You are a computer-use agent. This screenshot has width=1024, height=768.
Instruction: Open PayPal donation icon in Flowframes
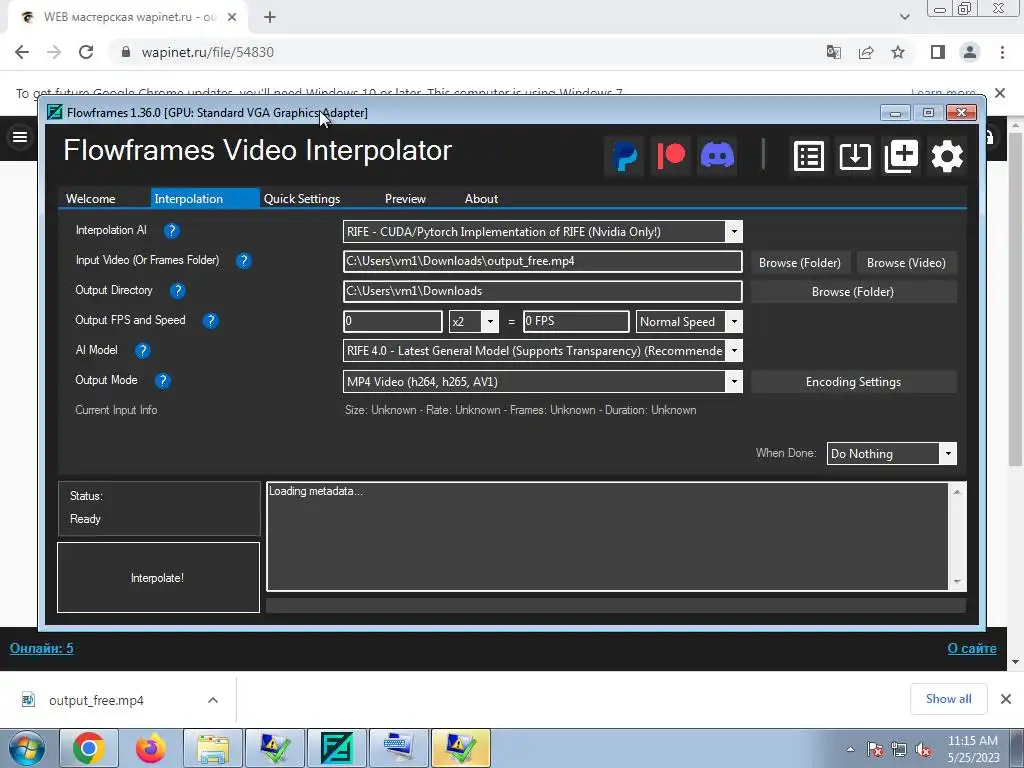pos(624,156)
